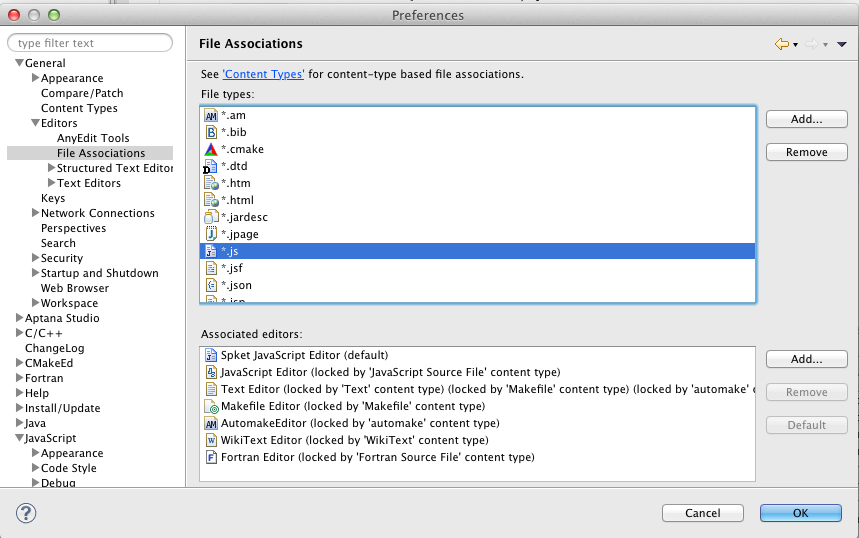Viewport: 859px width, 538px height.
Task: Click the *.jardesc file type icon
Action: pos(211,217)
